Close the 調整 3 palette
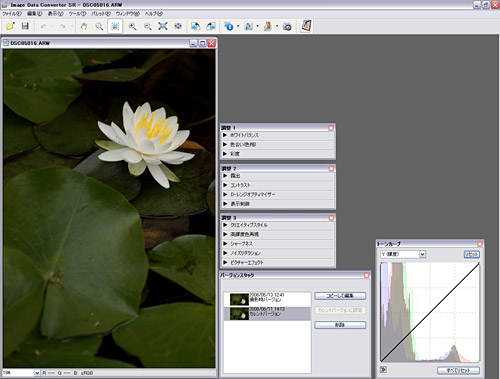Viewport: 500px width, 379px height. [x=331, y=218]
